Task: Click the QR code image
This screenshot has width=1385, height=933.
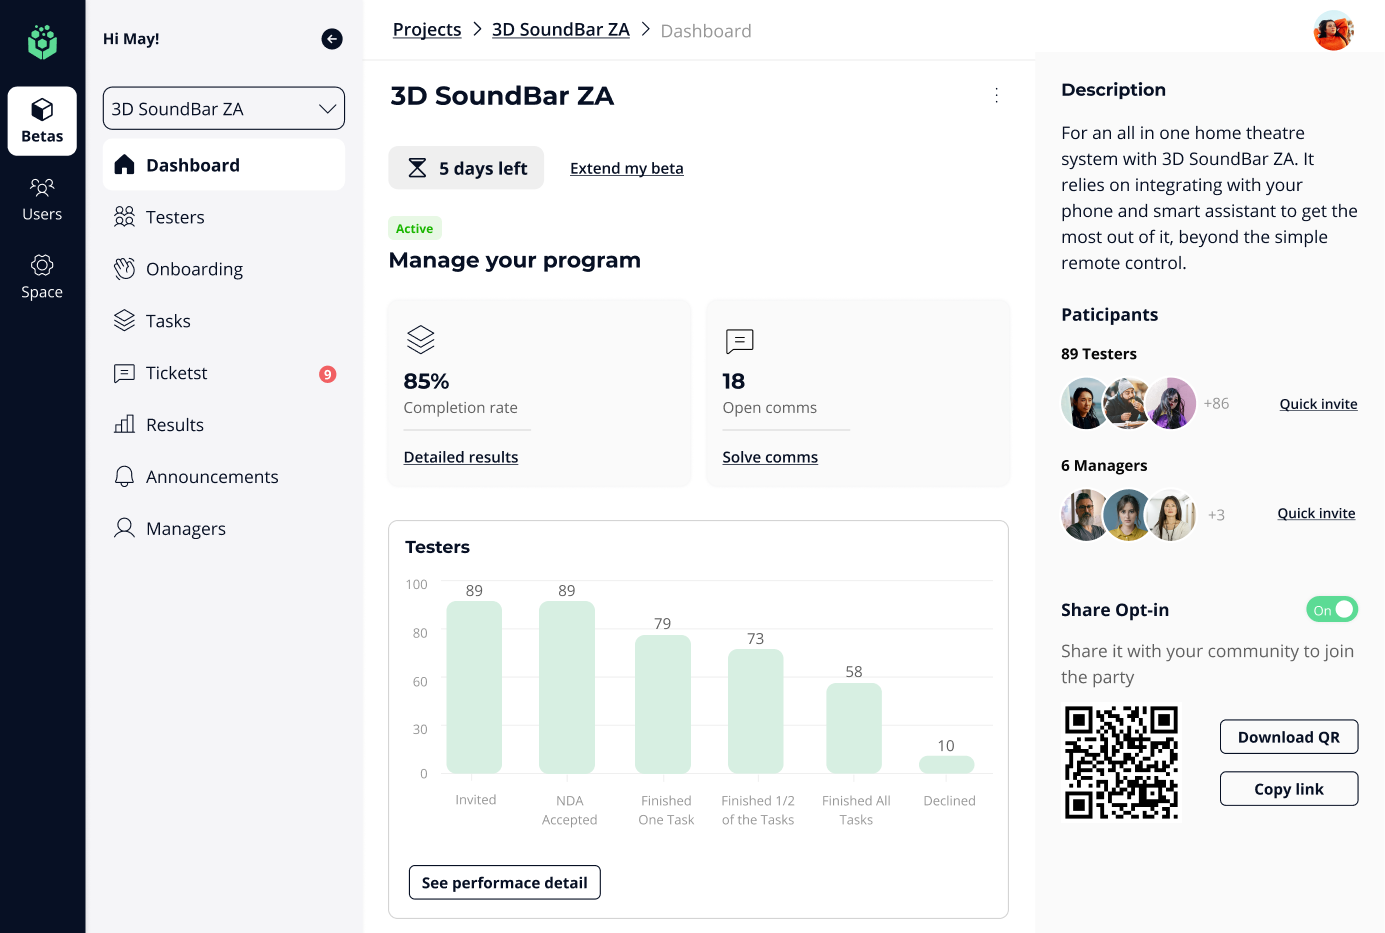Action: pos(1121,762)
